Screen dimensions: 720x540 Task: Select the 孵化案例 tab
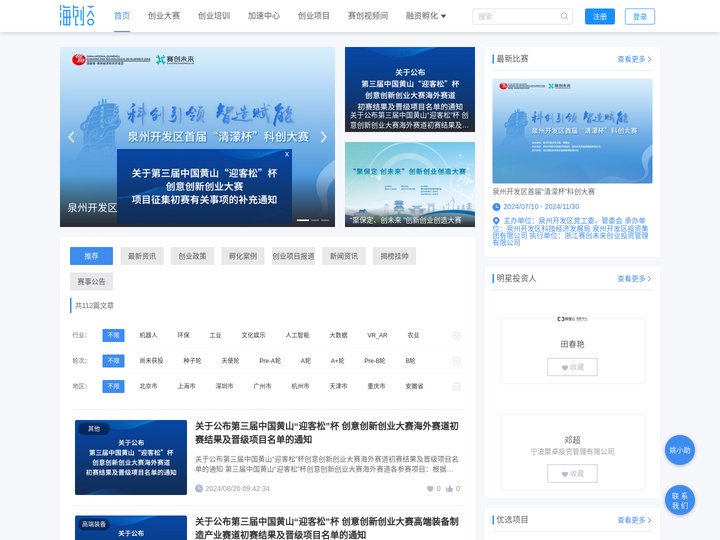(x=243, y=256)
